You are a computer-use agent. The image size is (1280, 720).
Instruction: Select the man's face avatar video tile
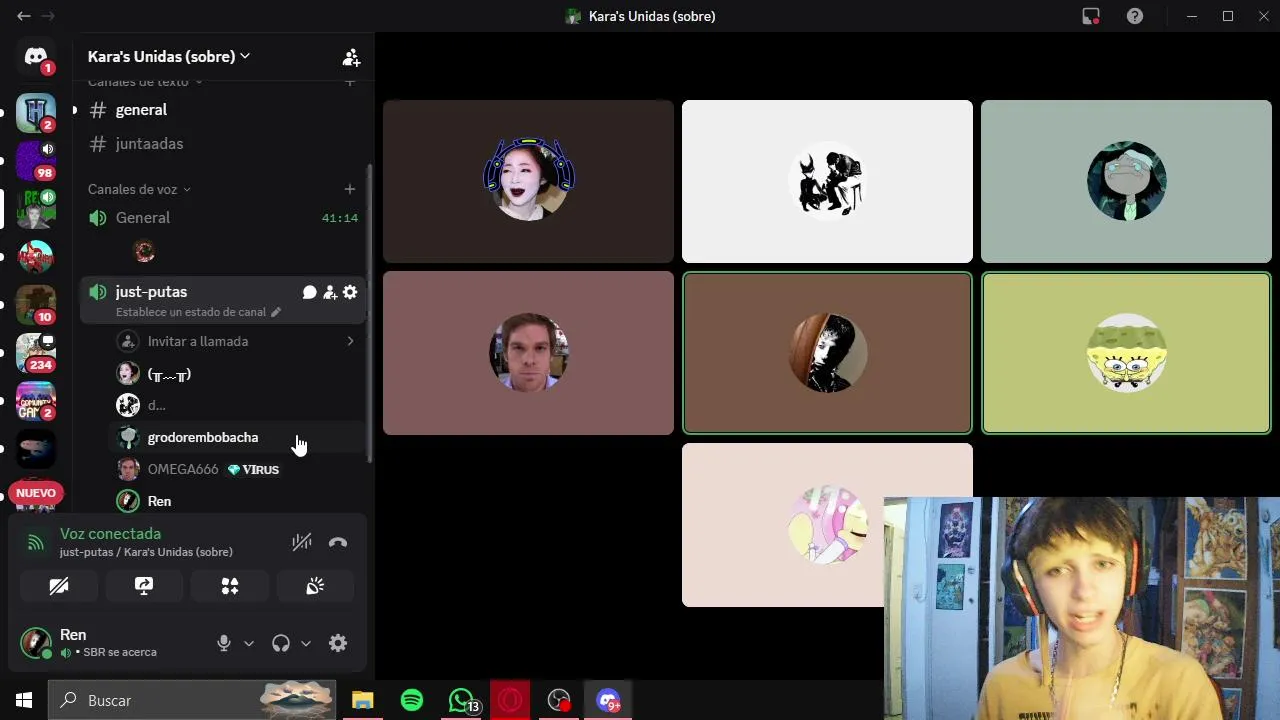(x=528, y=353)
